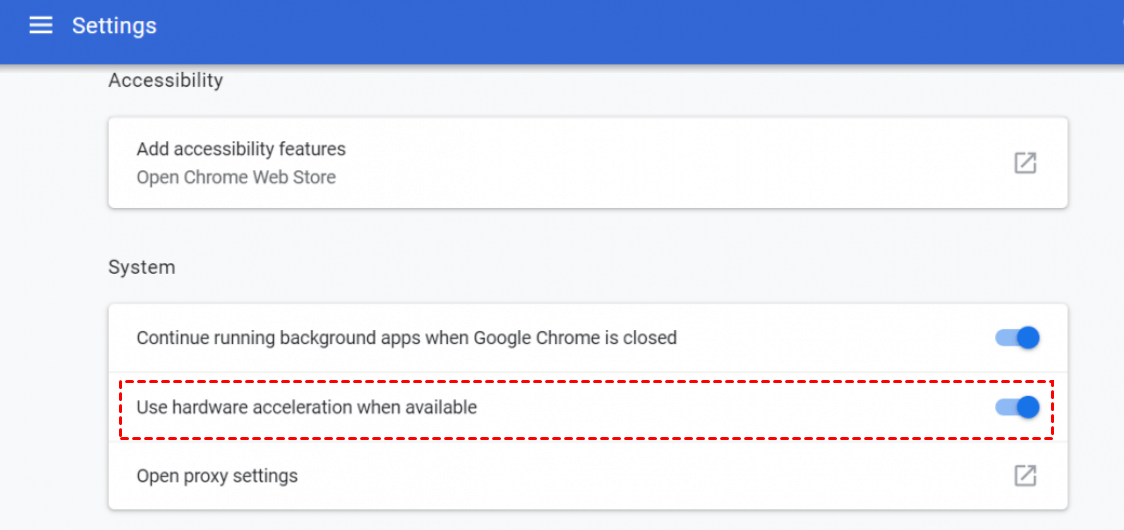Click 'Open proxy settings' text
This screenshot has width=1124, height=530.
click(217, 476)
